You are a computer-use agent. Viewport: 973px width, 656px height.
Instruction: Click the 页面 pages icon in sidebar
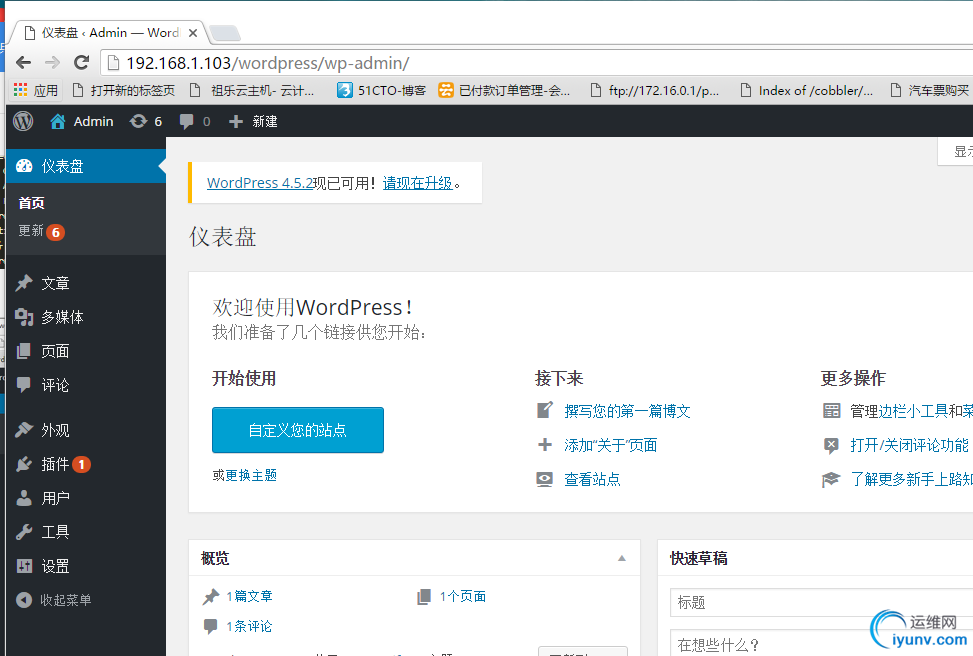point(24,351)
